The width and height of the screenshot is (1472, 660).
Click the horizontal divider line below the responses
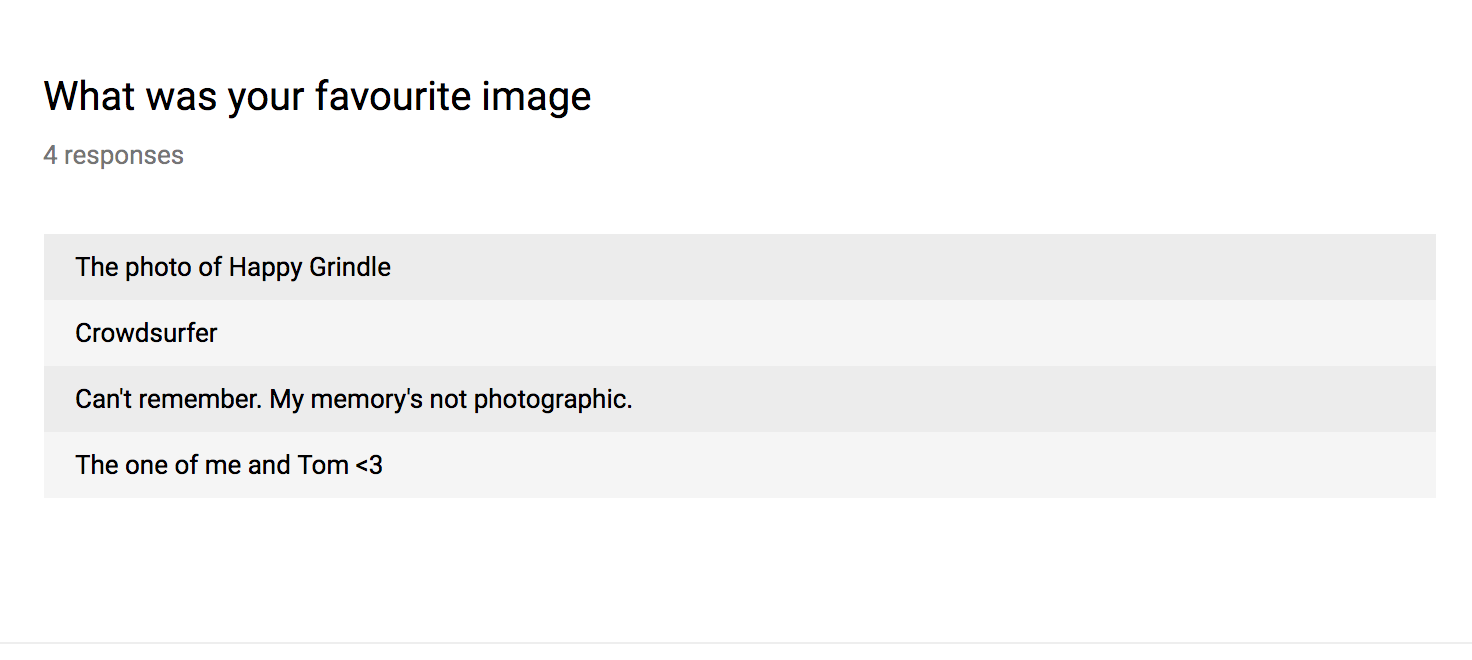tap(736, 642)
